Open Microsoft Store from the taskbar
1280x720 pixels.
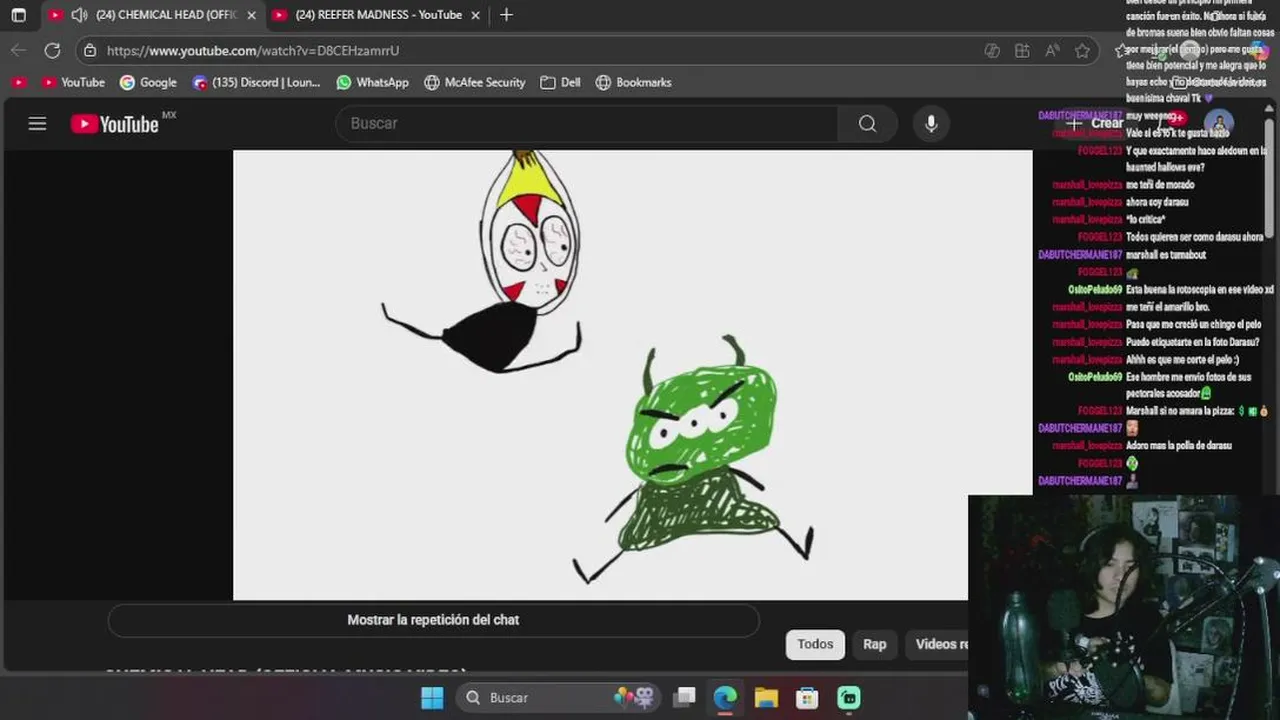pyautogui.click(x=807, y=698)
